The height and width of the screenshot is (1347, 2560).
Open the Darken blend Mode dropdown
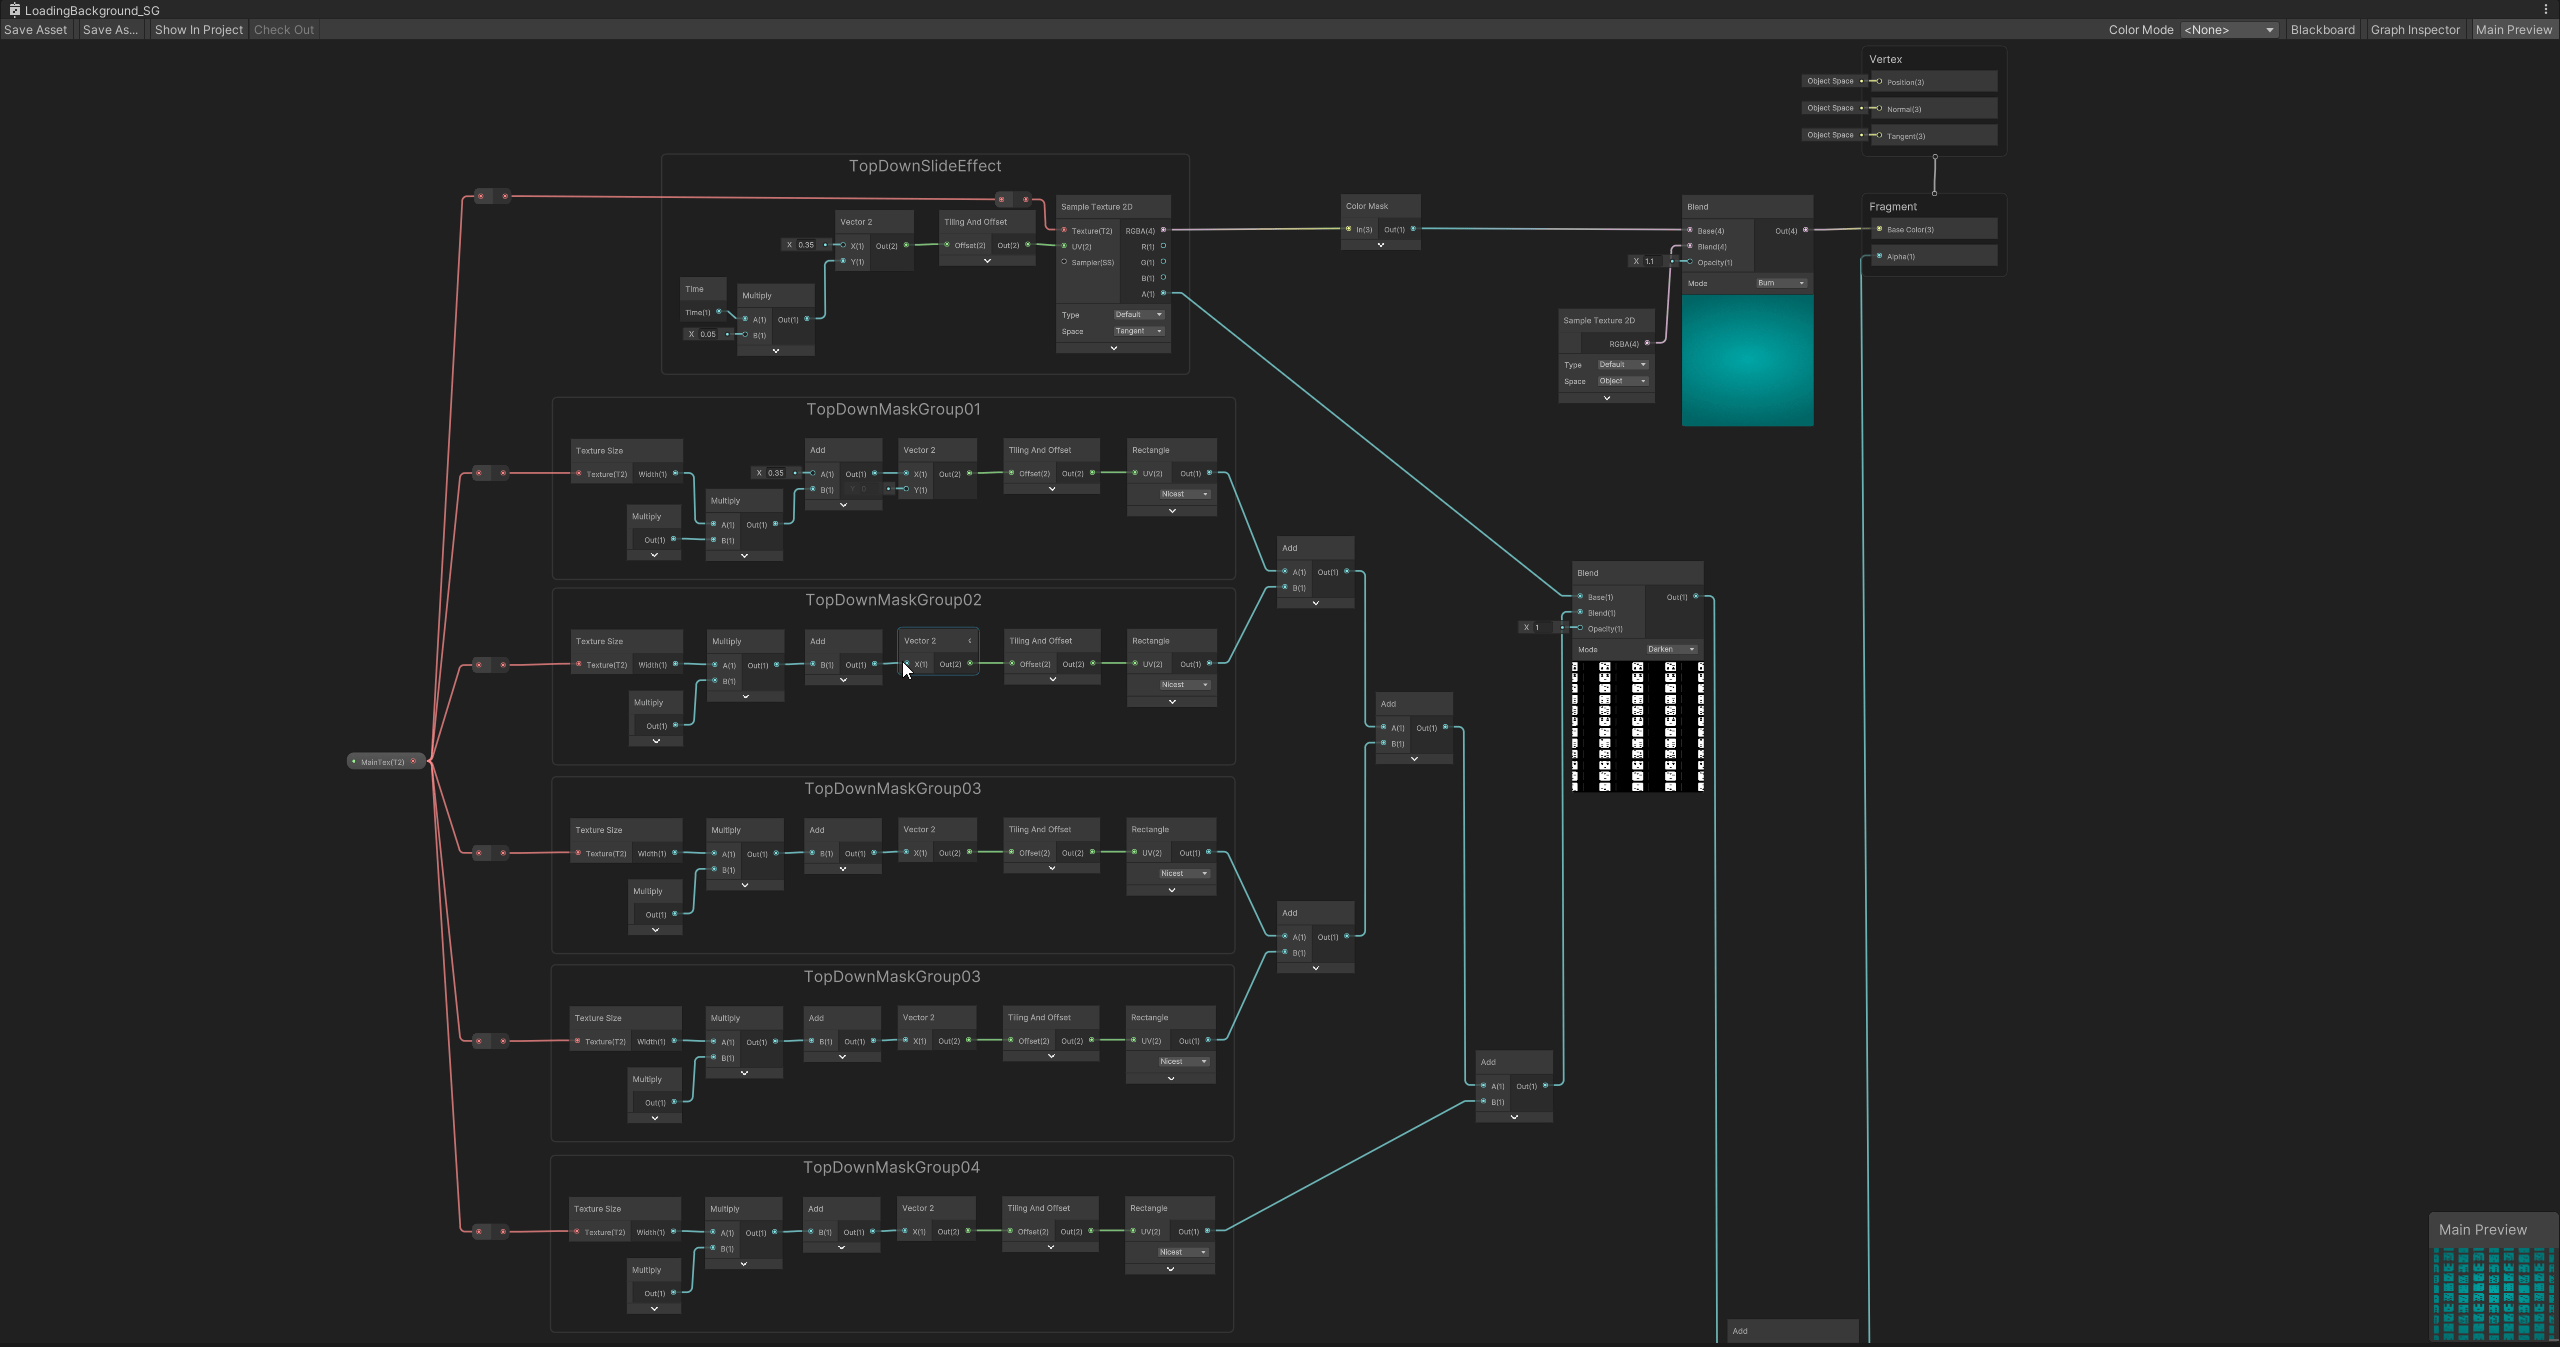tap(1672, 649)
